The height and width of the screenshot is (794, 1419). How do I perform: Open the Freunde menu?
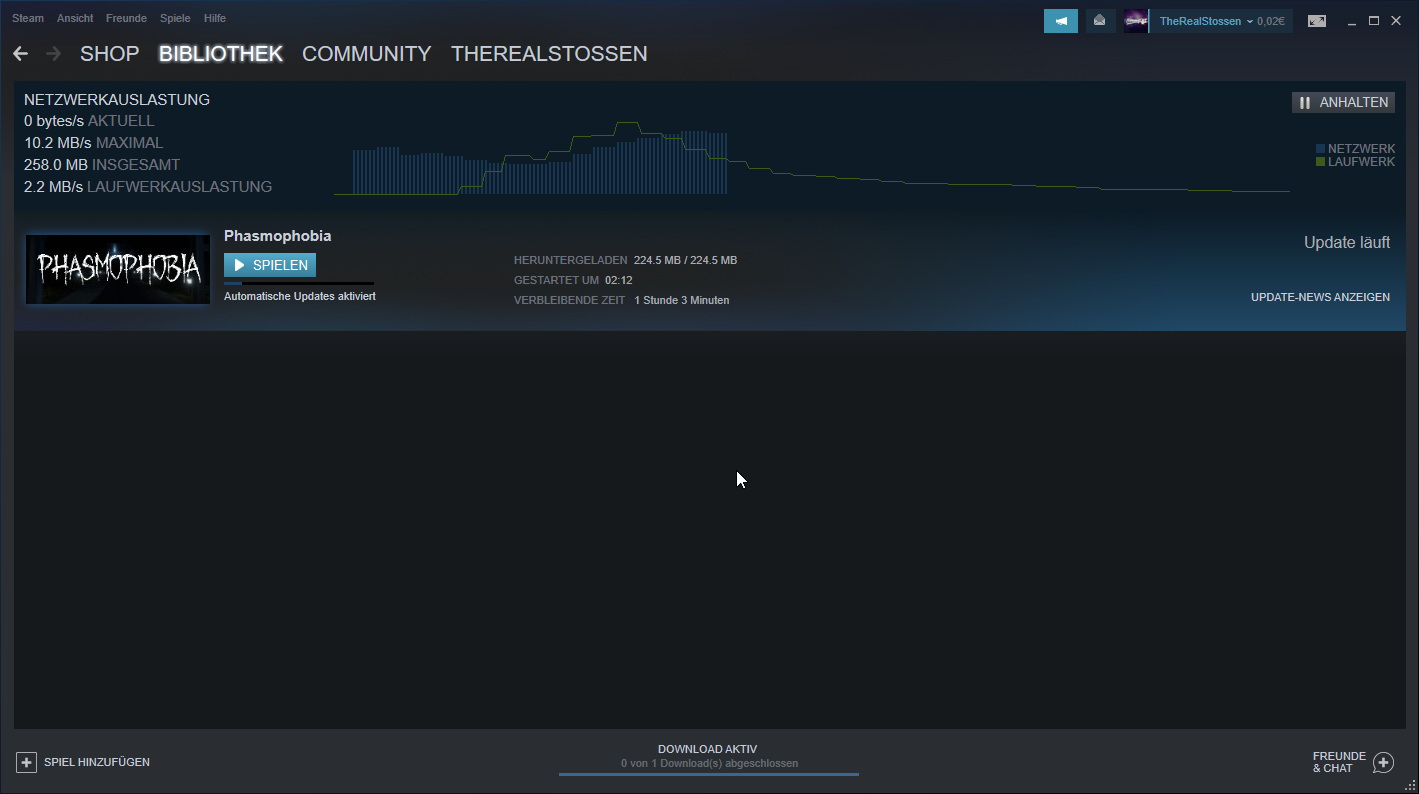click(x=126, y=18)
